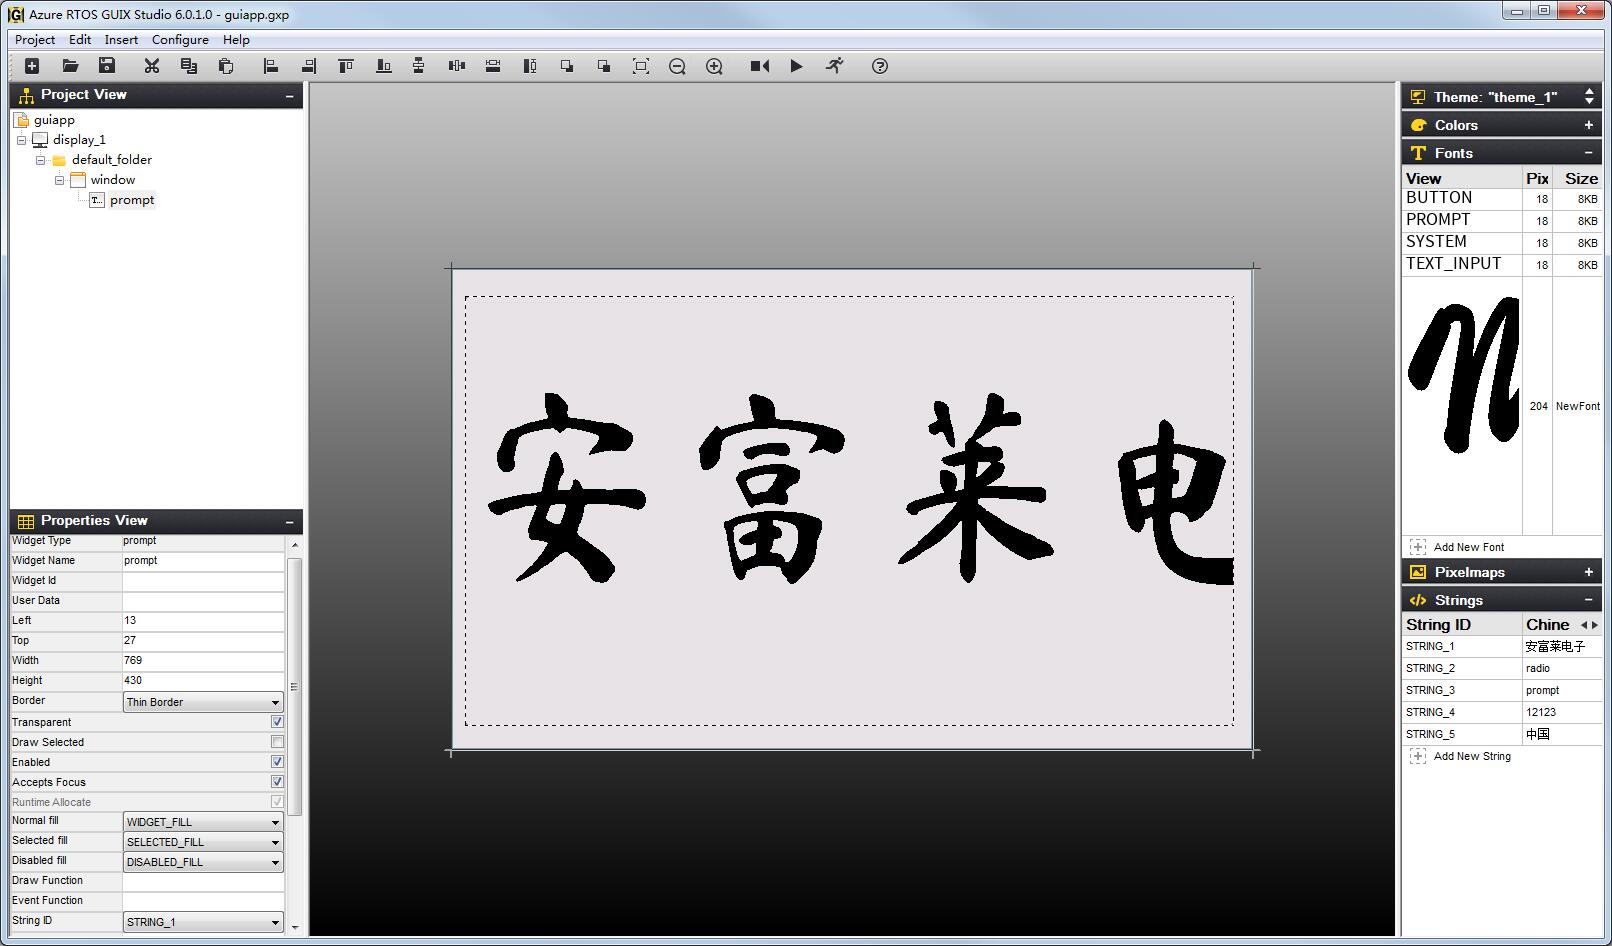Open the Normal fill dropdown
Image resolution: width=1612 pixels, height=946 pixels.
pyautogui.click(x=203, y=822)
